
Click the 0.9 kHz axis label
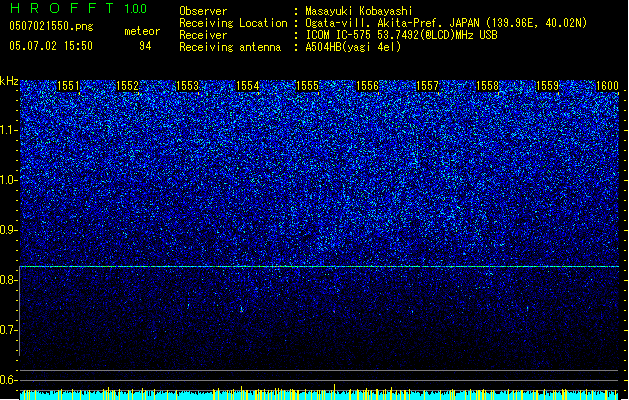click(x=9, y=230)
